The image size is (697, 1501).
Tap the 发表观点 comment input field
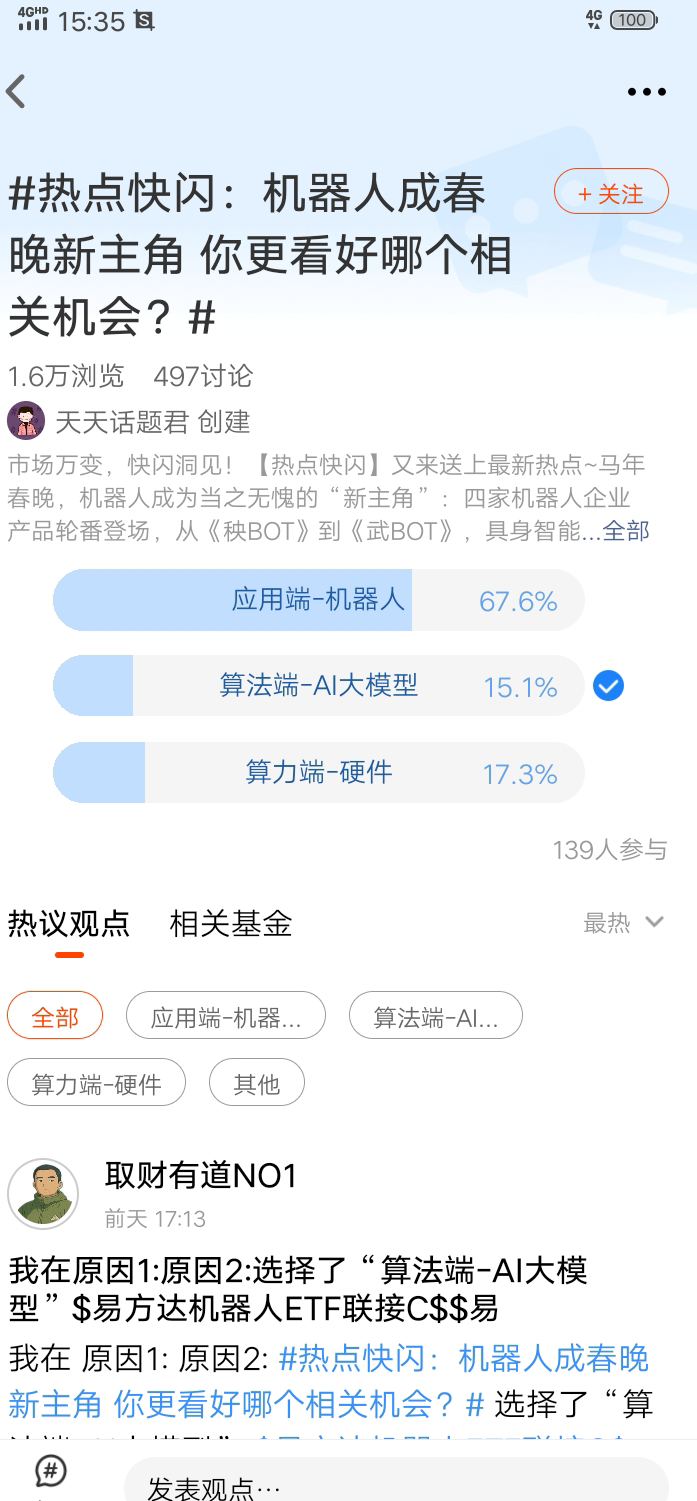point(395,1485)
